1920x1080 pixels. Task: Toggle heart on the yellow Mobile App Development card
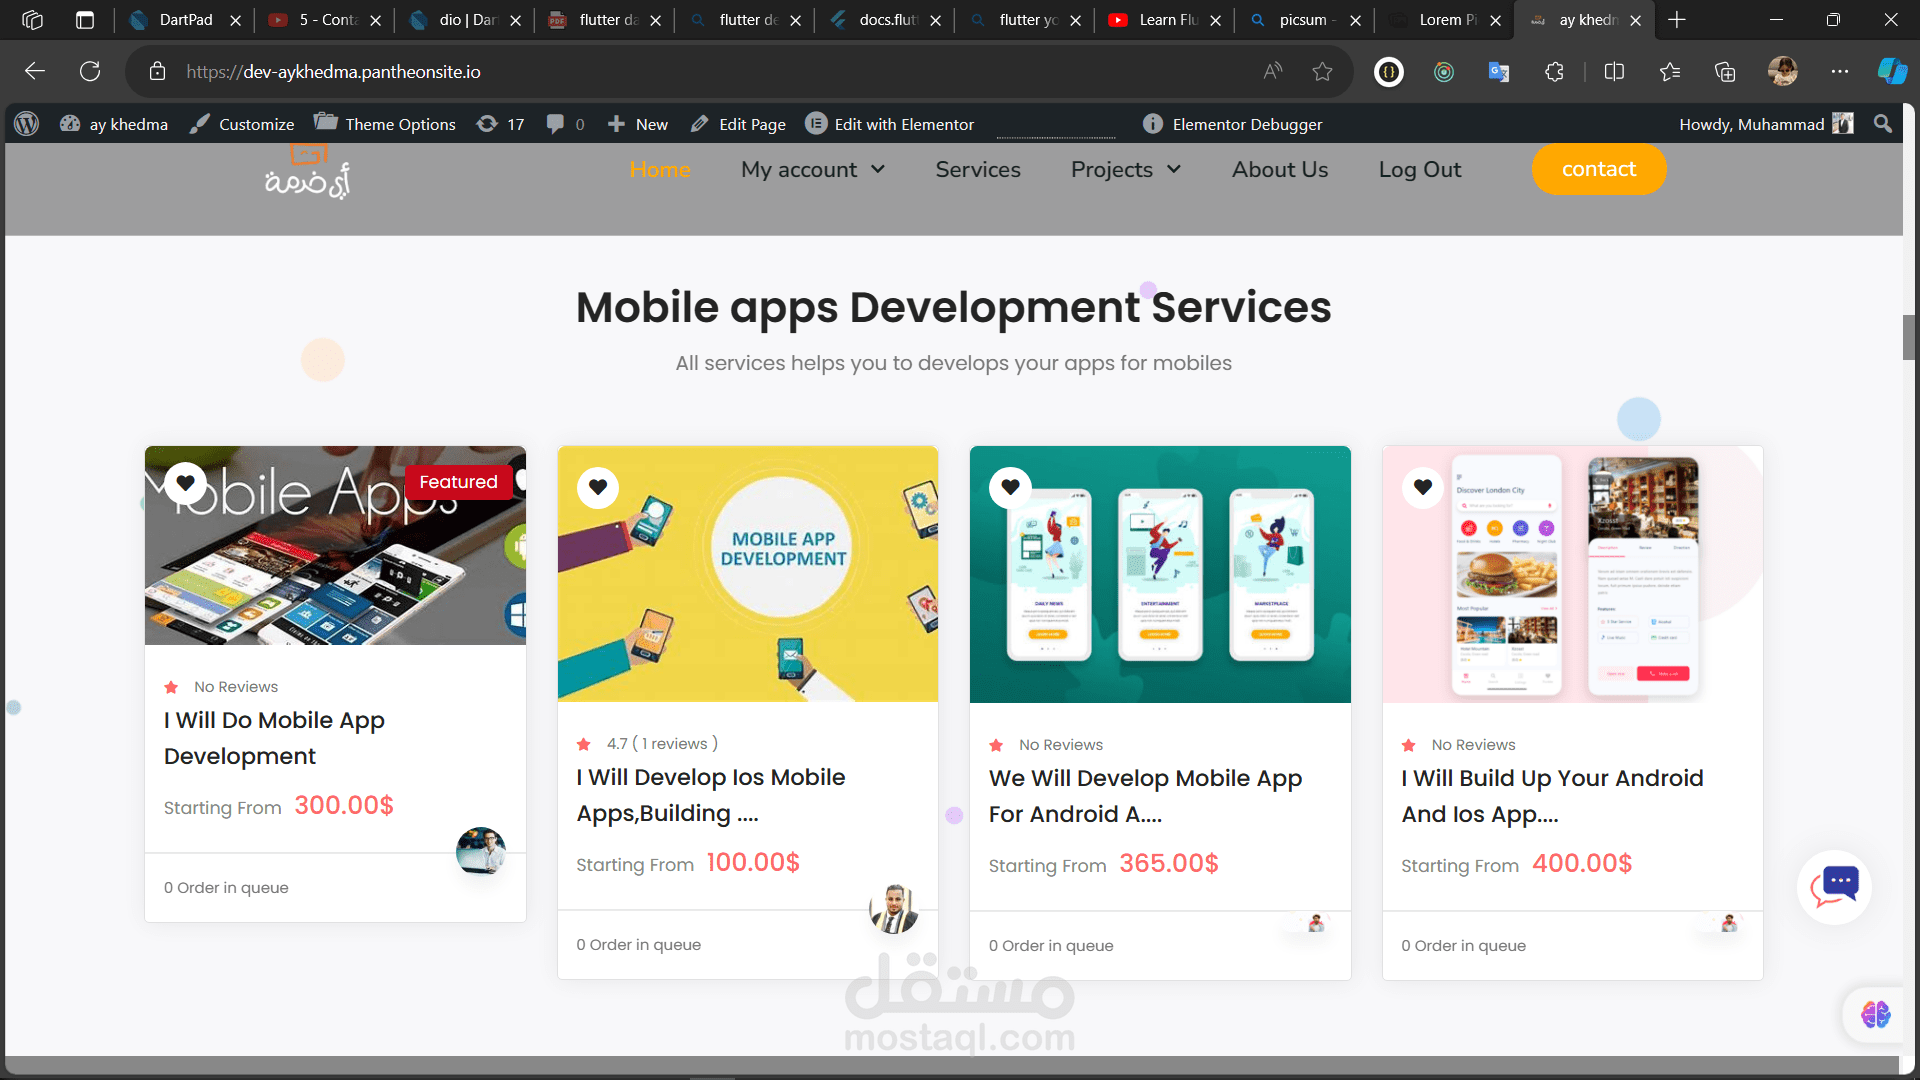pos(598,487)
